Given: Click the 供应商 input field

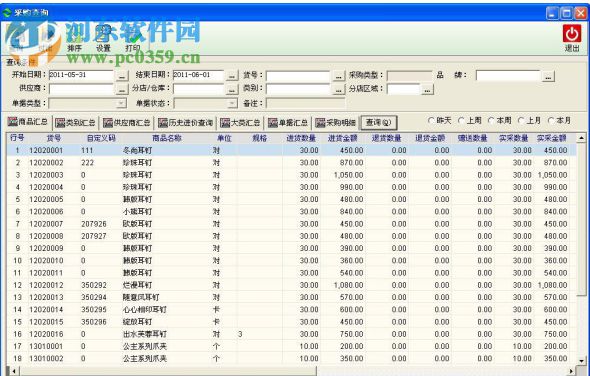Looking at the screenshot, I should click(x=81, y=89).
